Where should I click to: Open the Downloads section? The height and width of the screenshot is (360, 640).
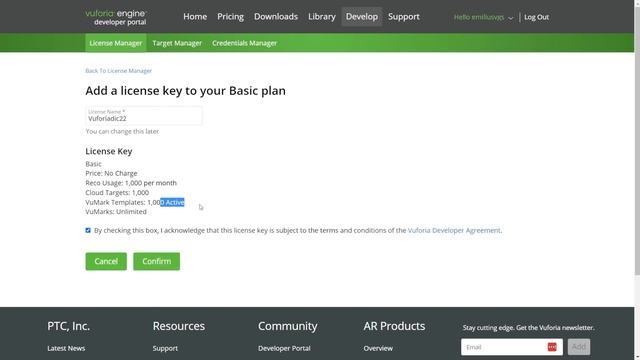[x=276, y=17]
